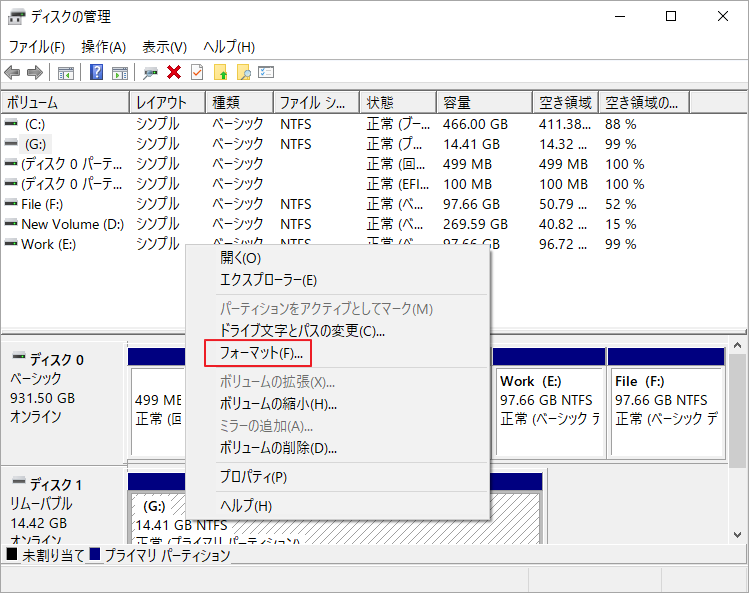Click the connect drive toolbar icon
Image resolution: width=749 pixels, height=593 pixels.
coord(150,73)
